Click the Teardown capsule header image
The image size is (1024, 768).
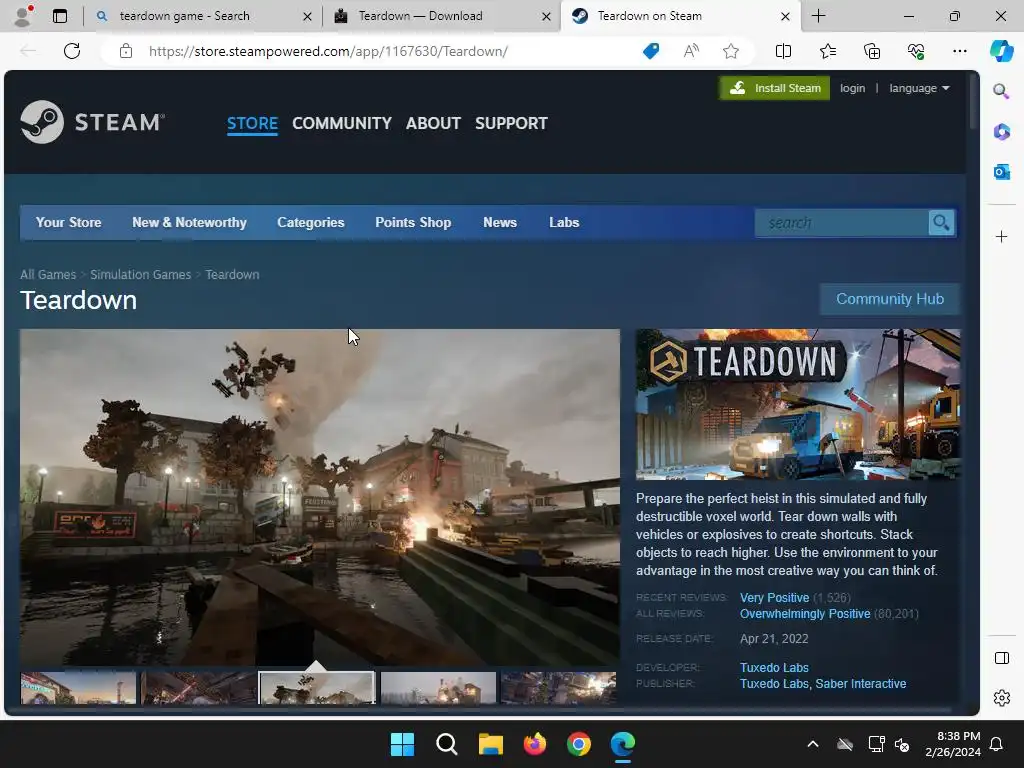point(798,404)
